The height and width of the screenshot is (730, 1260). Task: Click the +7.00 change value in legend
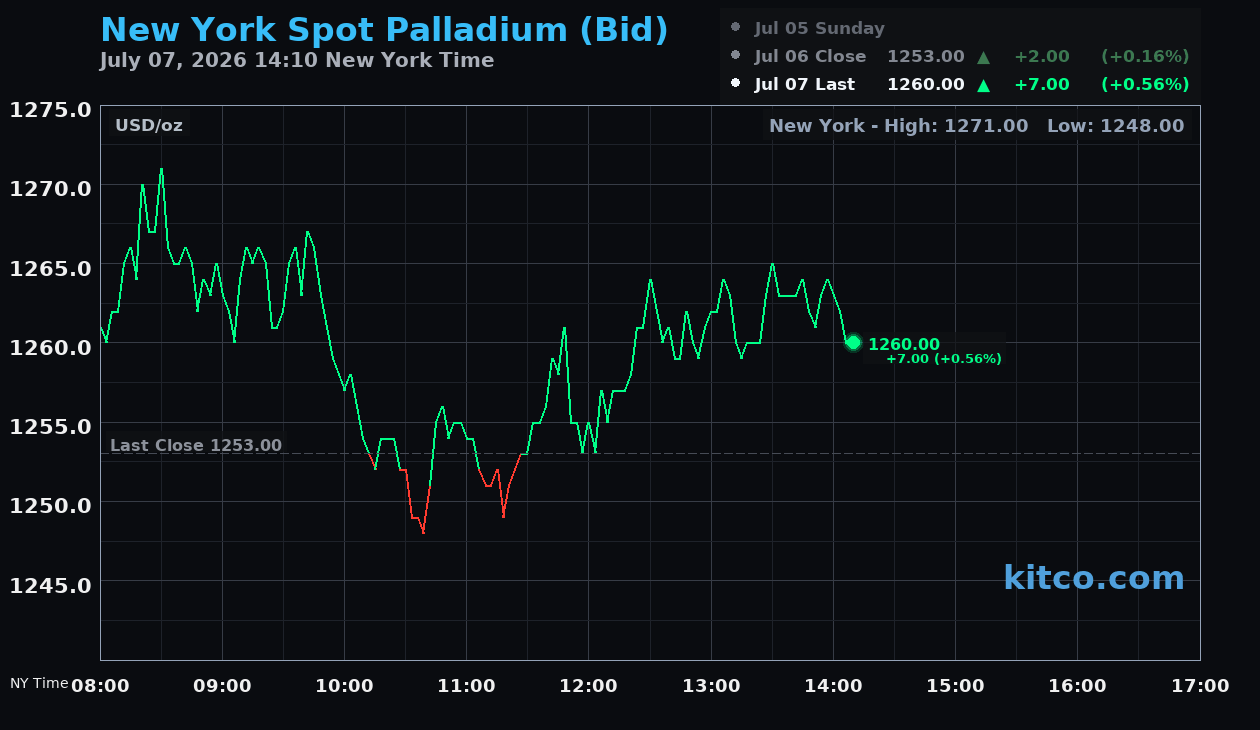pyautogui.click(x=1042, y=85)
